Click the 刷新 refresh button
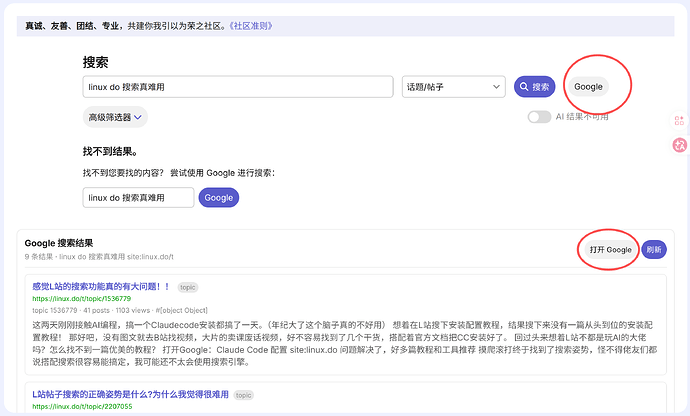Screen dimensions: 690x416 [654, 250]
